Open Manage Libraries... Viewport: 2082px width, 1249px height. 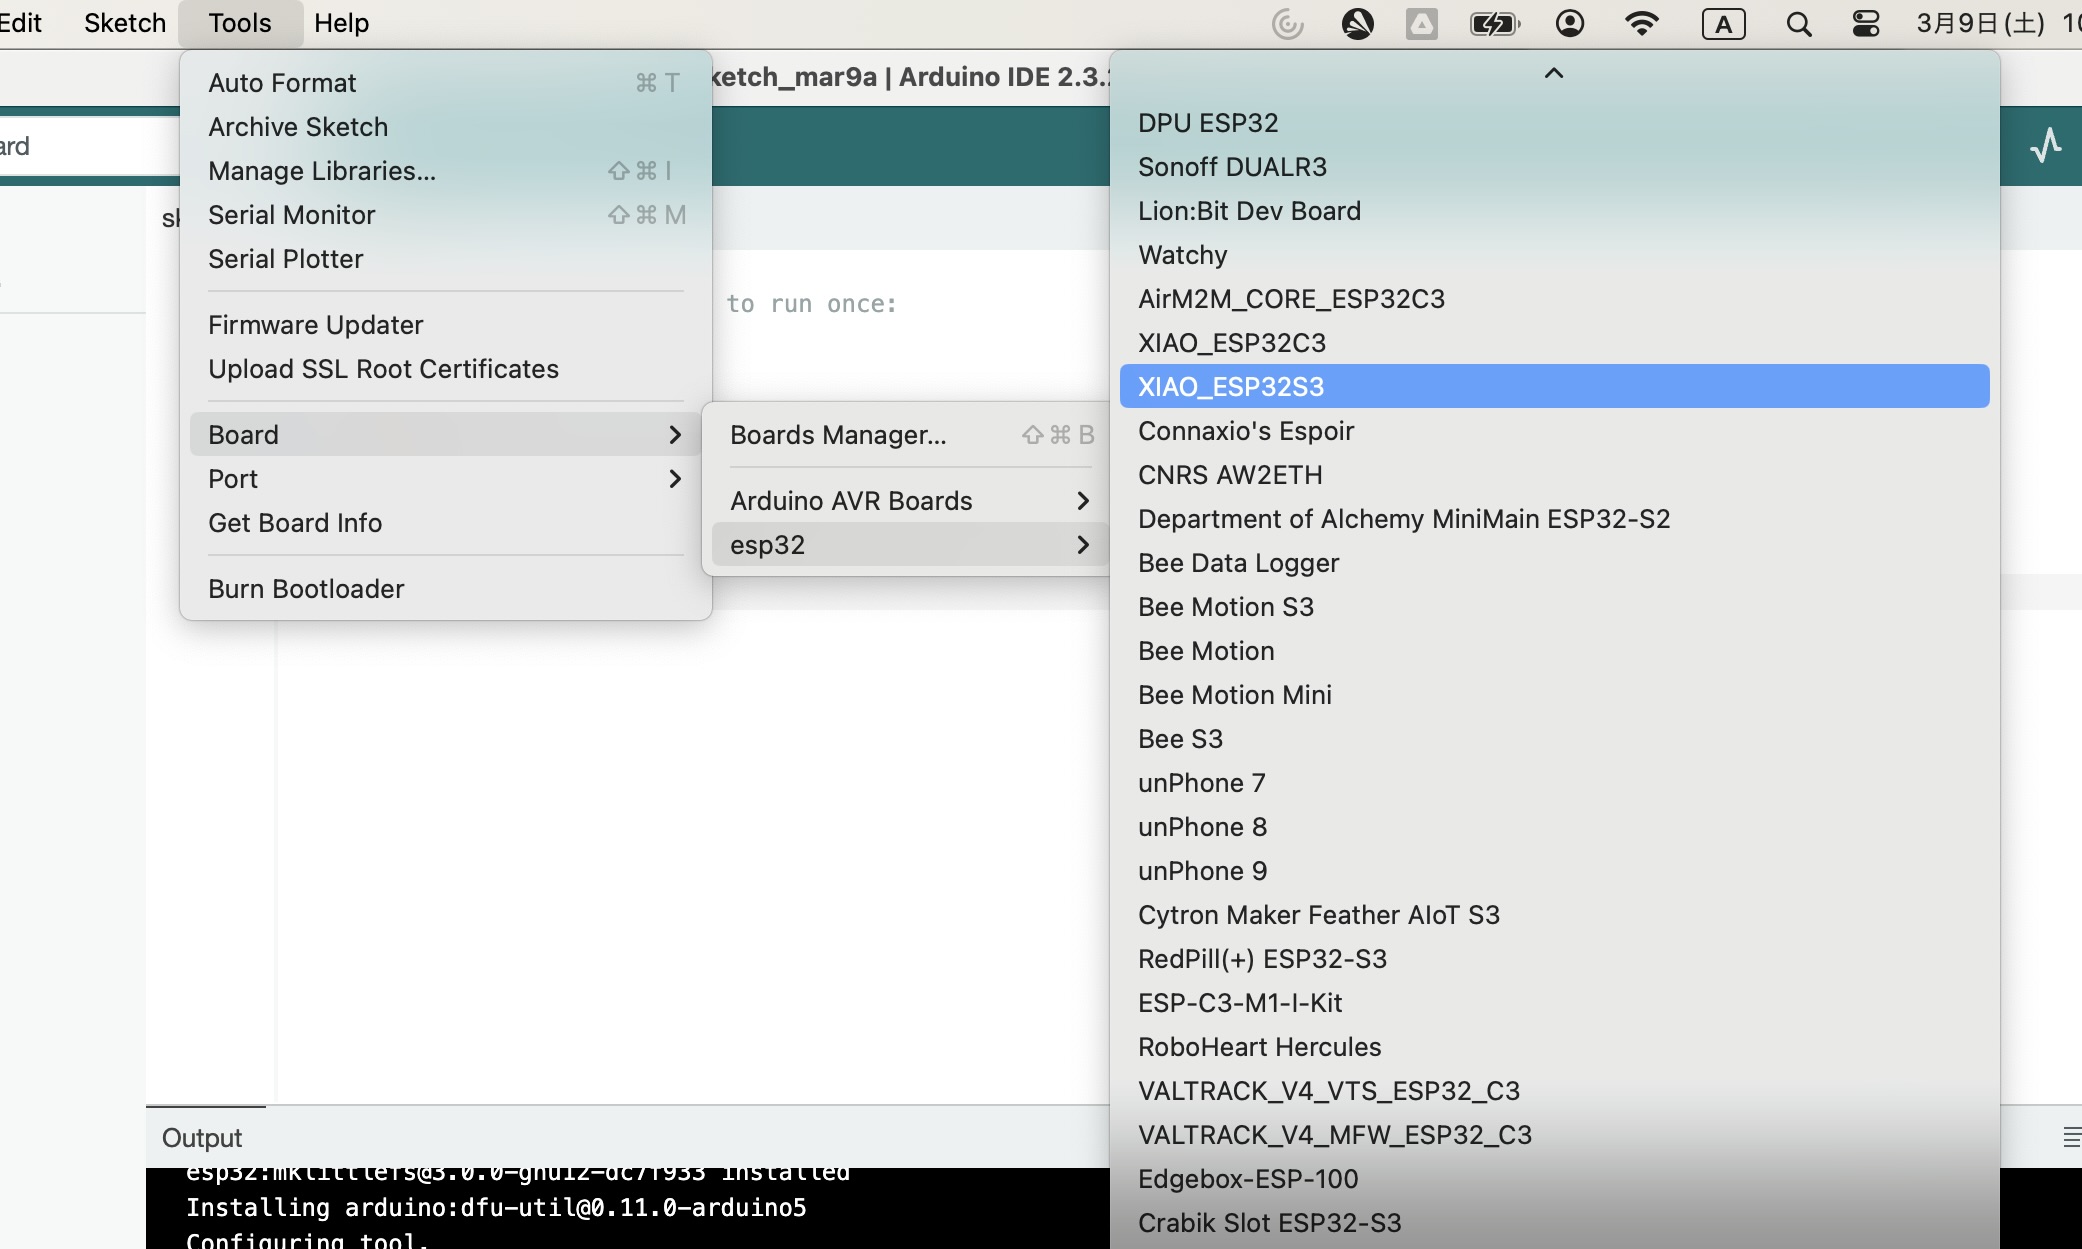pos(445,170)
